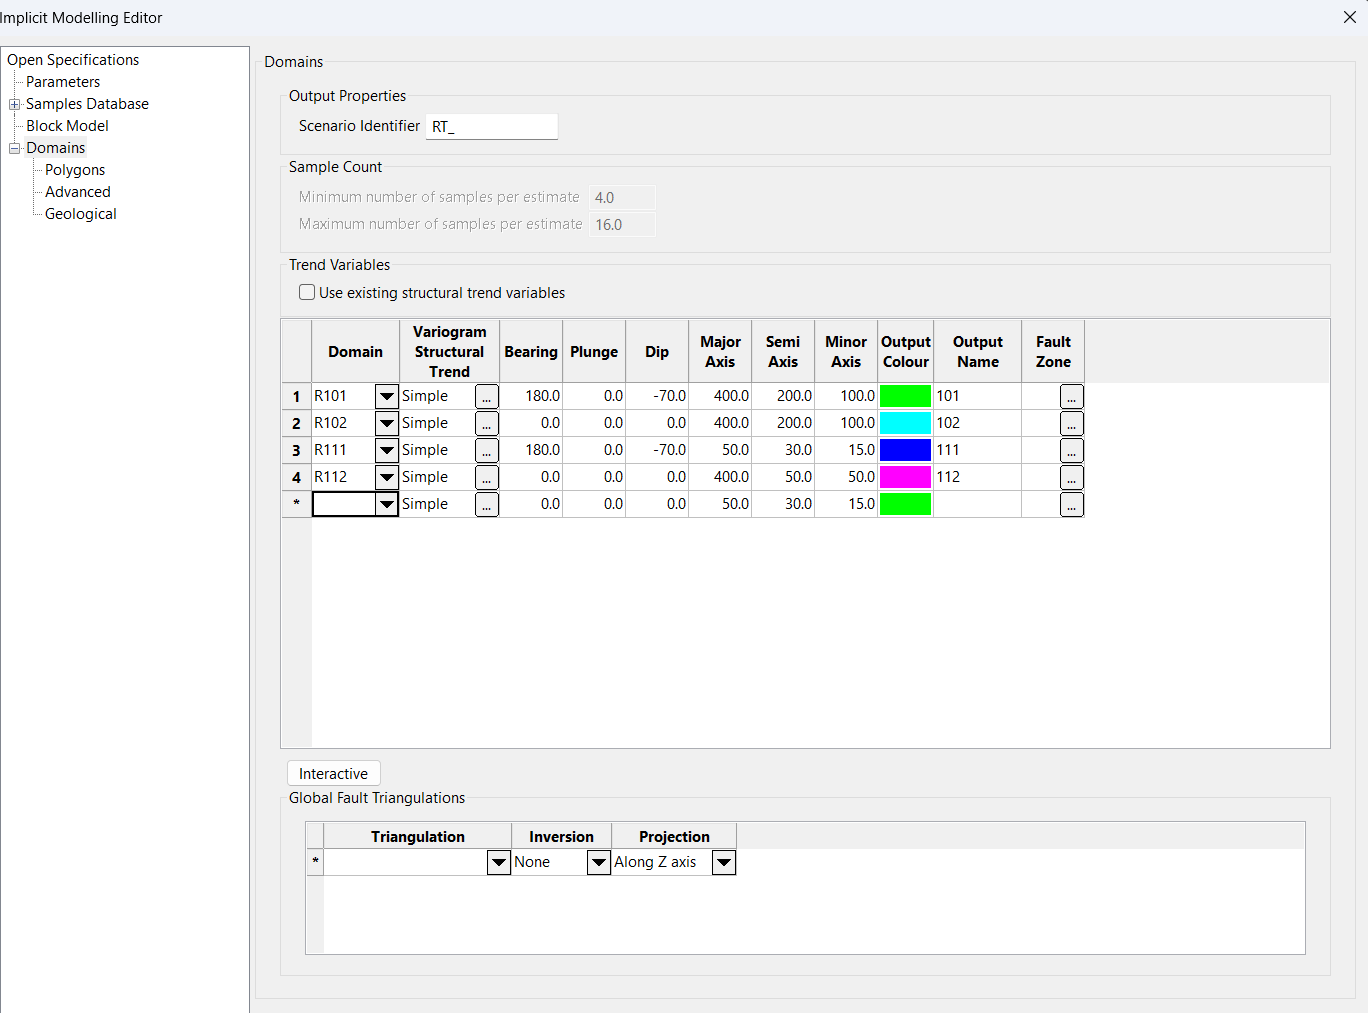Open the R102 domain dropdown
Screen dimensions: 1368x1013
tap(387, 424)
